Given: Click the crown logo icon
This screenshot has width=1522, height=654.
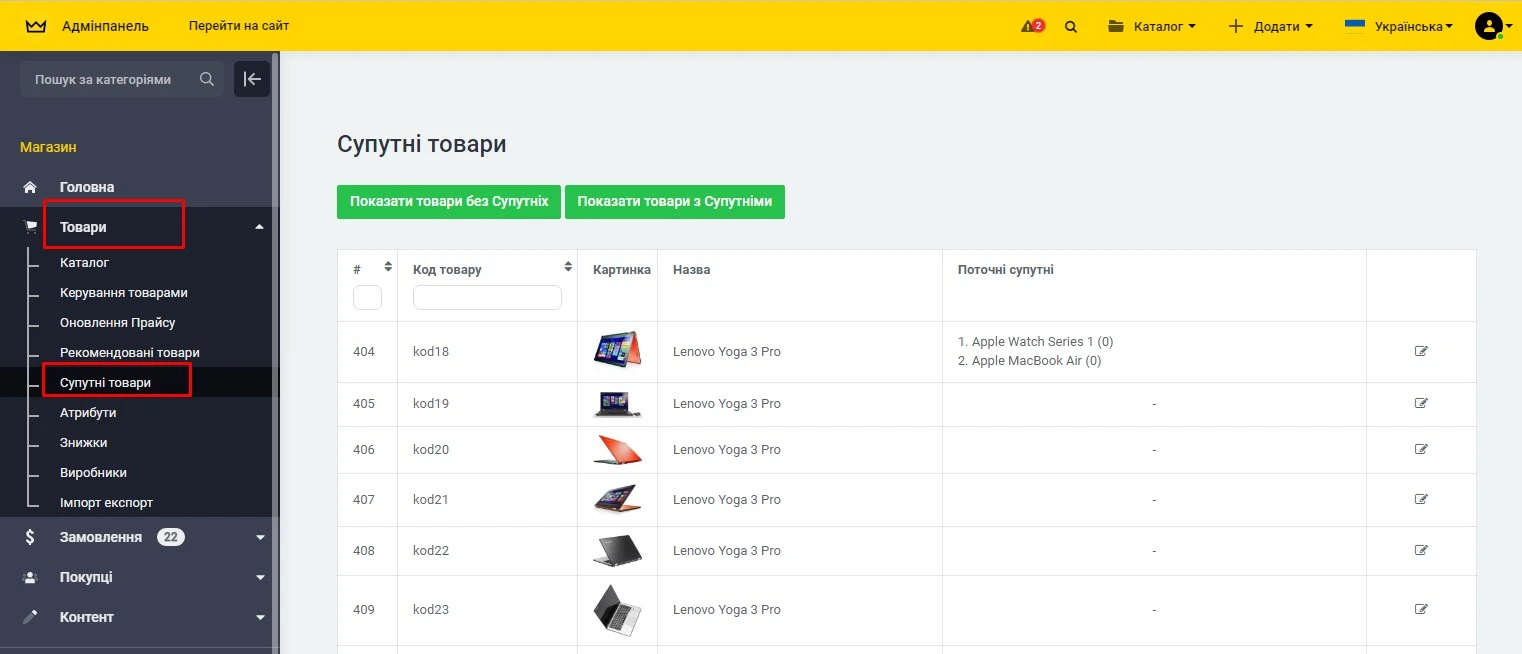Looking at the screenshot, I should [36, 26].
